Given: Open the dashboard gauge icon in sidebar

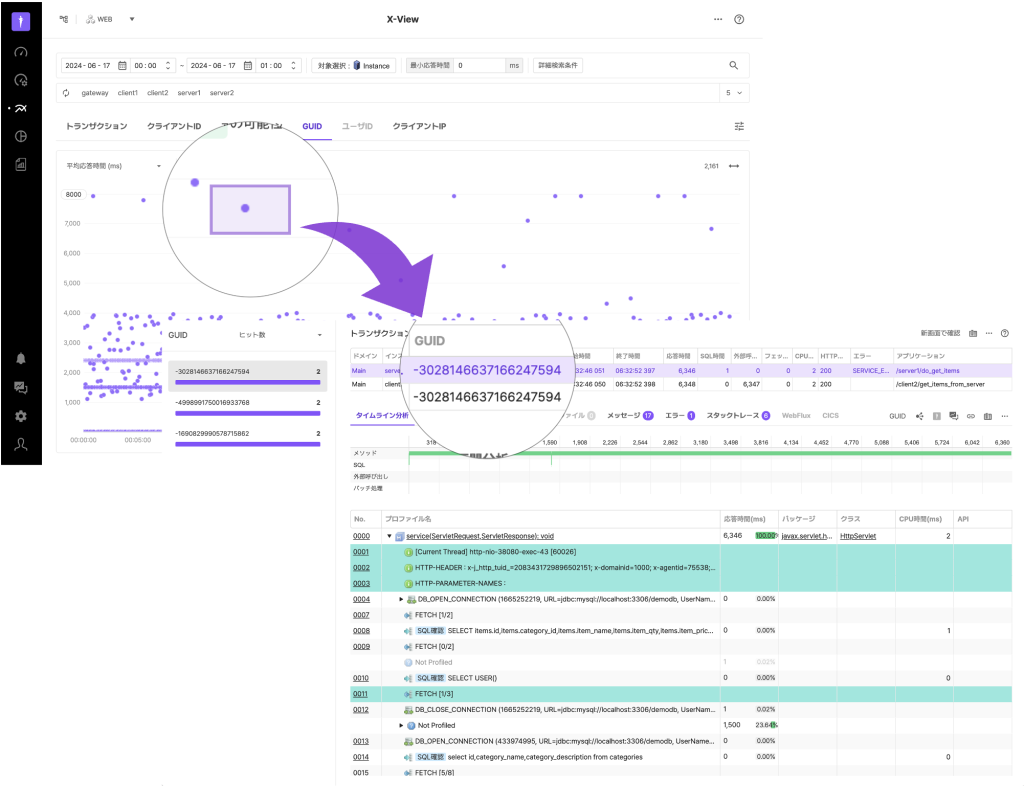Looking at the screenshot, I should [x=21, y=52].
